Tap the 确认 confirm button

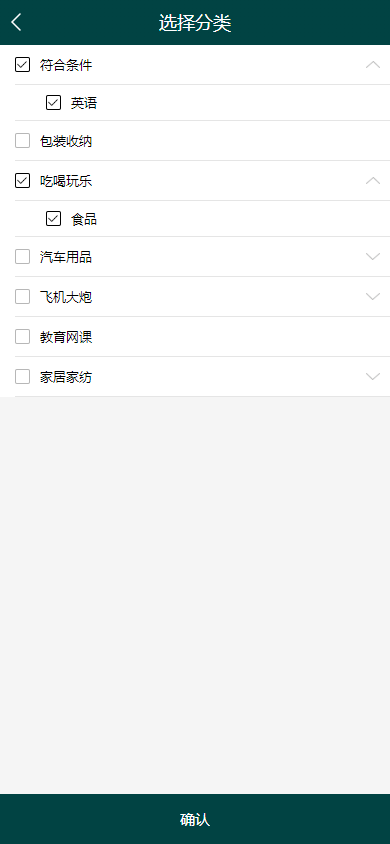click(195, 819)
